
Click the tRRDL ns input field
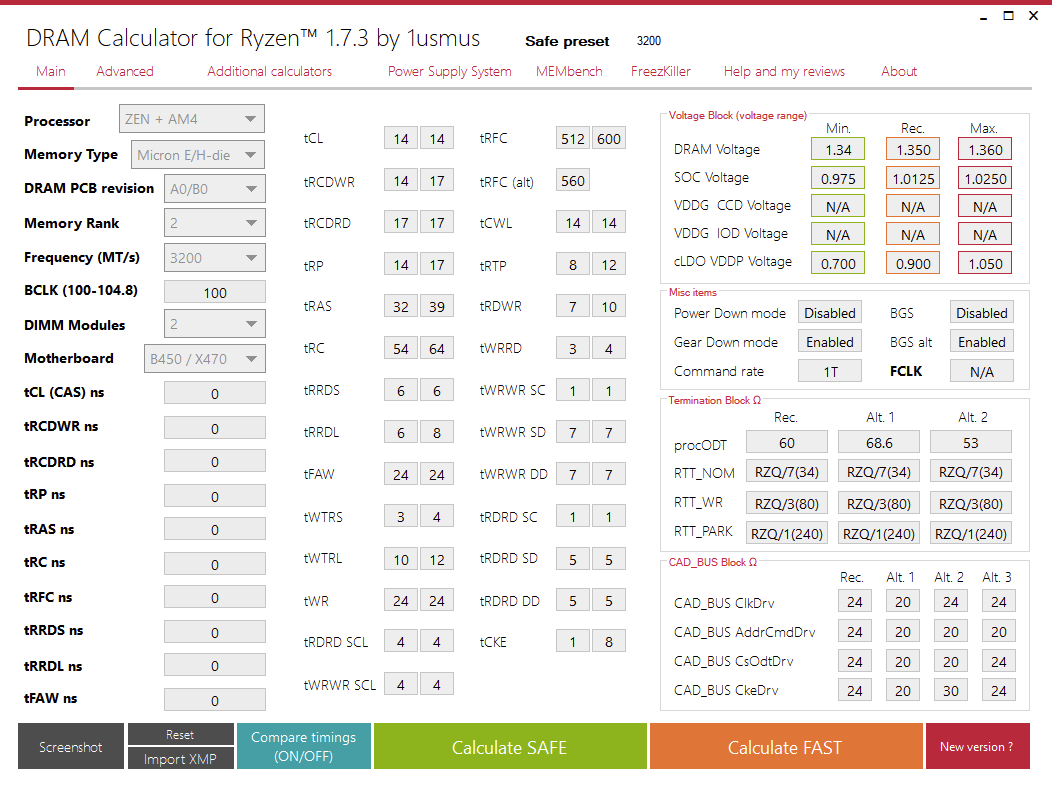pyautogui.click(x=215, y=666)
